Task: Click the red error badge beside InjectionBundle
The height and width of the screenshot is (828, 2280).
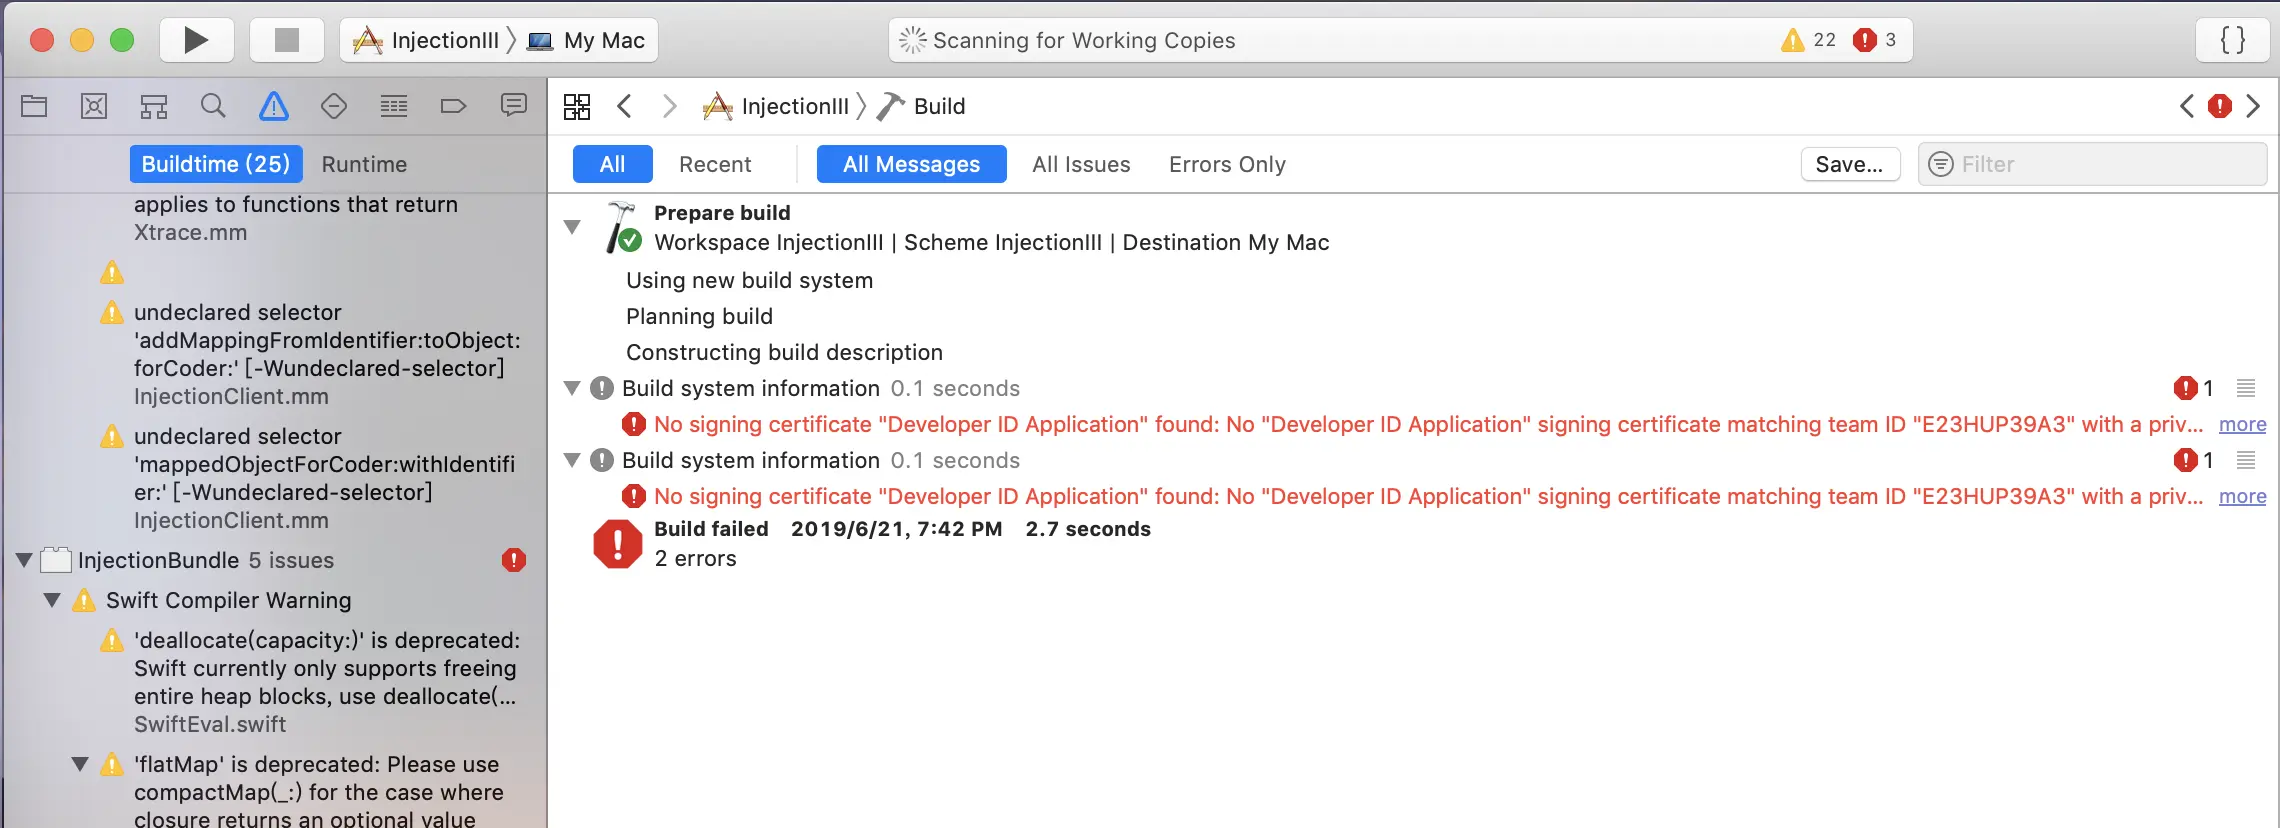Action: pos(514,560)
